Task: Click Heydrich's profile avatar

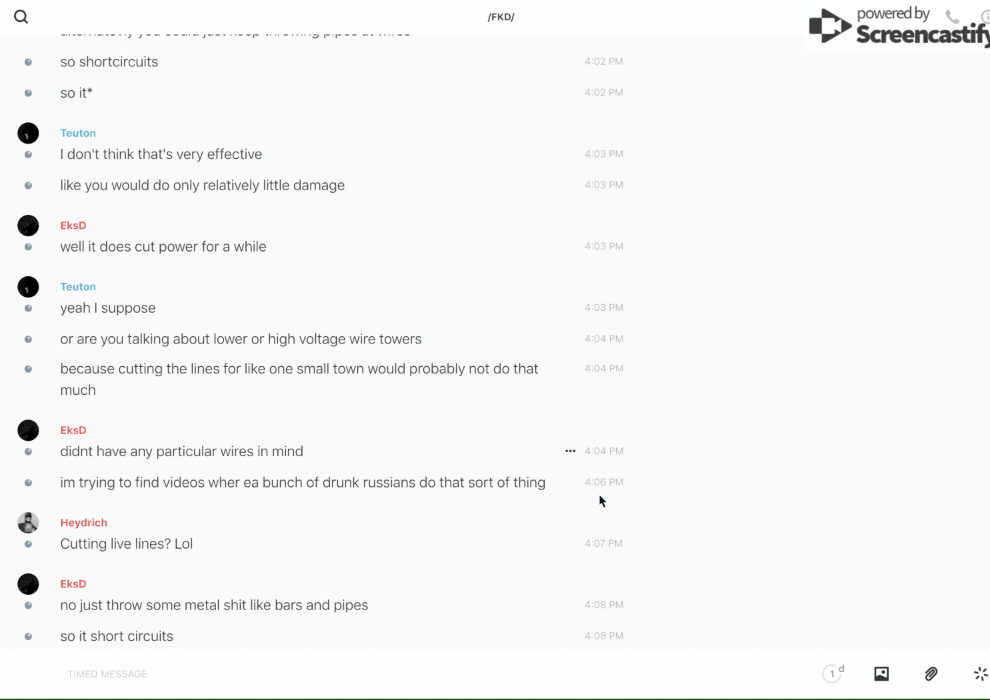Action: point(28,522)
